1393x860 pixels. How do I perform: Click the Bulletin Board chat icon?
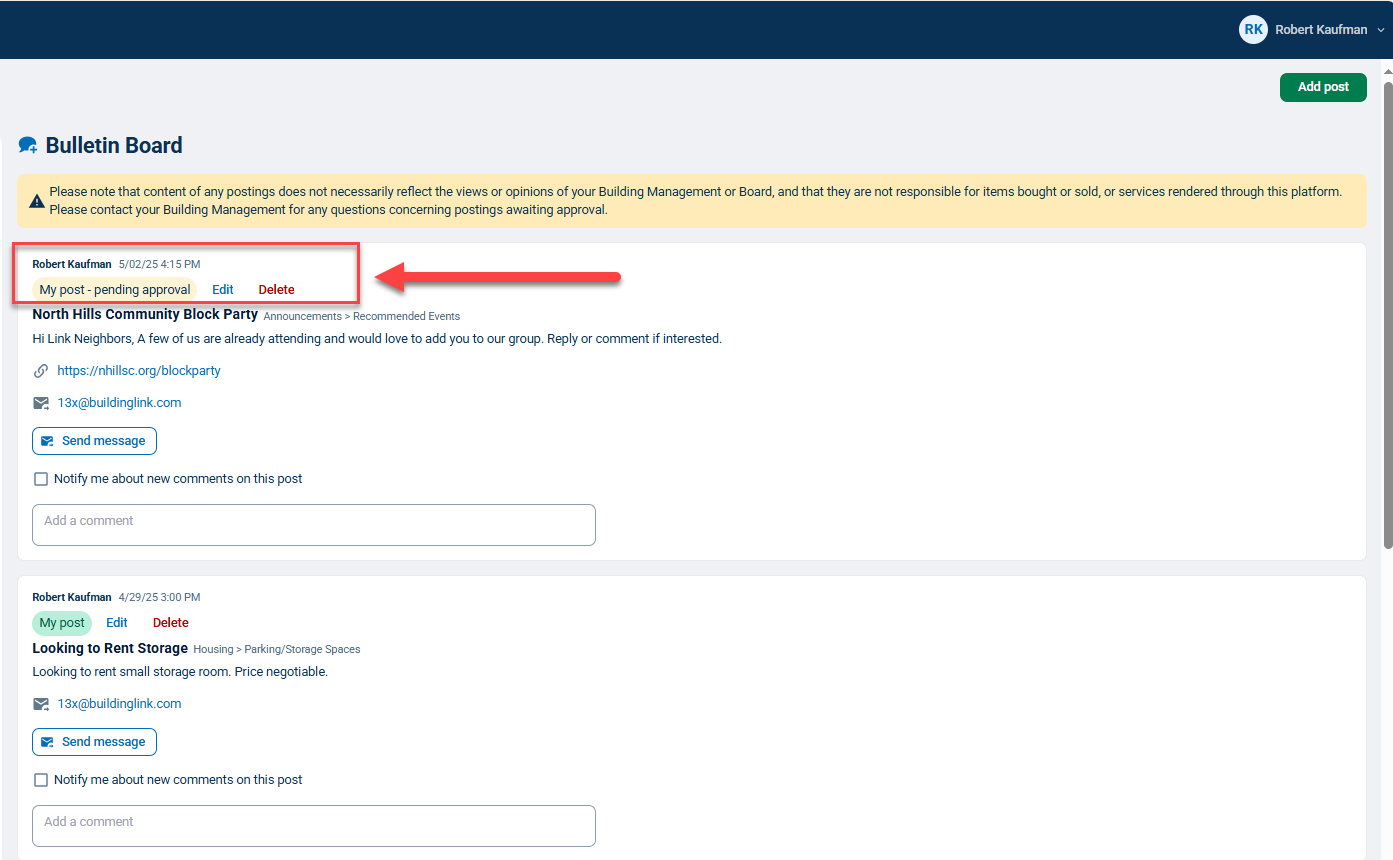[x=28, y=146]
